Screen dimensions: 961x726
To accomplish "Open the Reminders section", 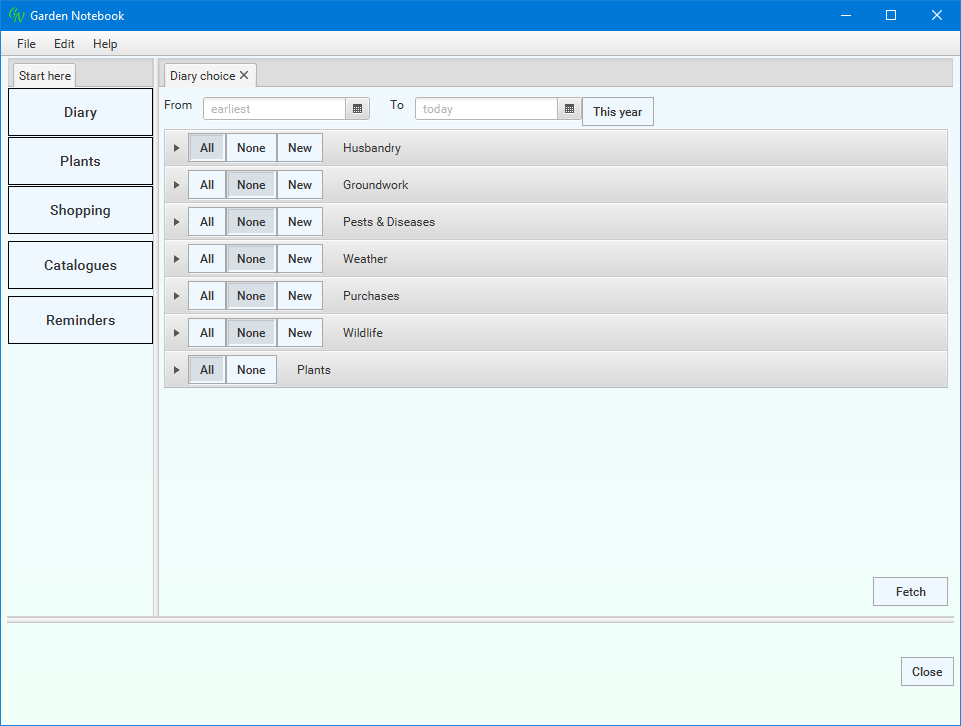I will (80, 321).
